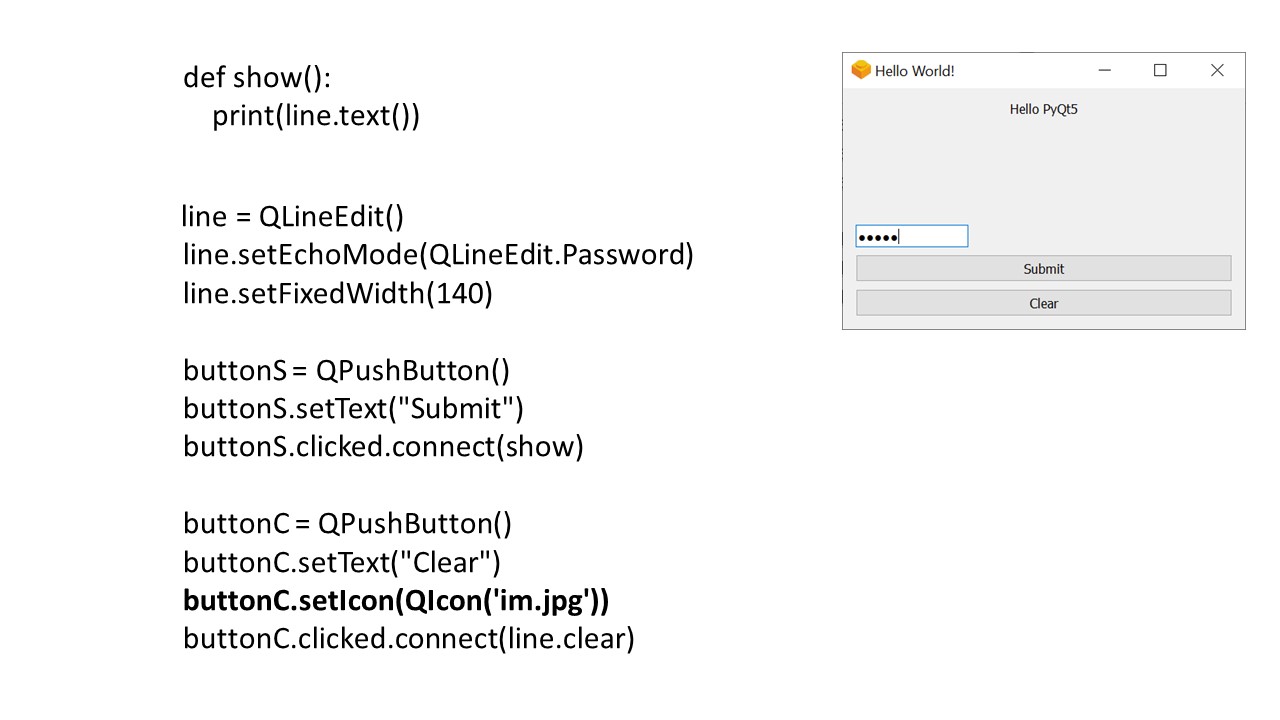1280x720 pixels.
Task: Click the buttonC.setText("Clear") line
Action: coord(341,562)
